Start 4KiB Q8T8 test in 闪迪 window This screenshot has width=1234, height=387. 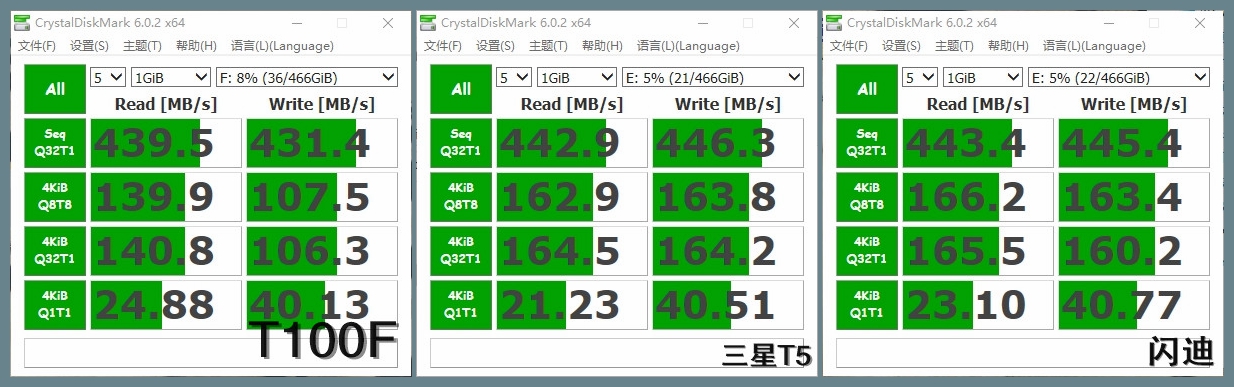coord(867,197)
